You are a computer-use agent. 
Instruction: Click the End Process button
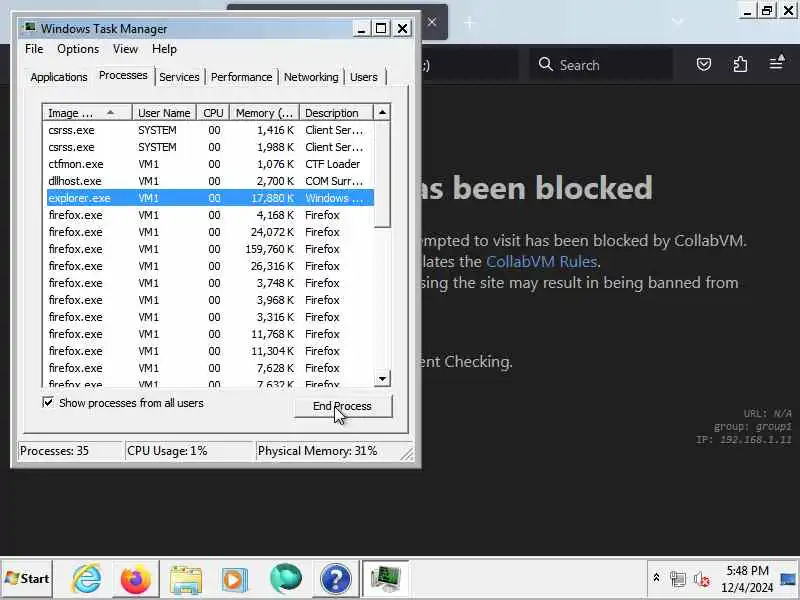click(x=343, y=406)
